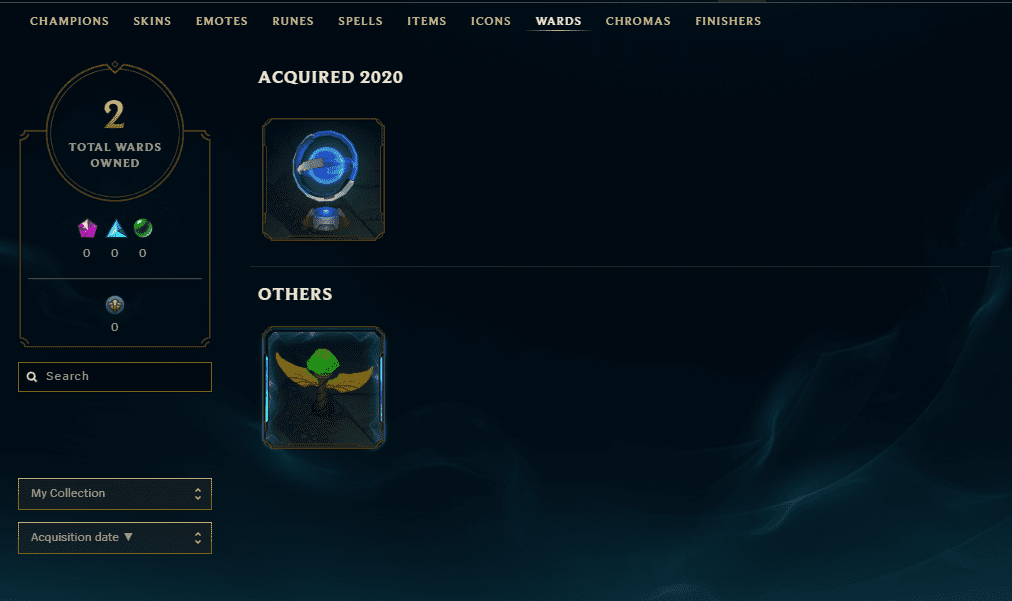This screenshot has height=601, width=1012.
Task: Click the total wards owned counter
Action: tap(115, 132)
